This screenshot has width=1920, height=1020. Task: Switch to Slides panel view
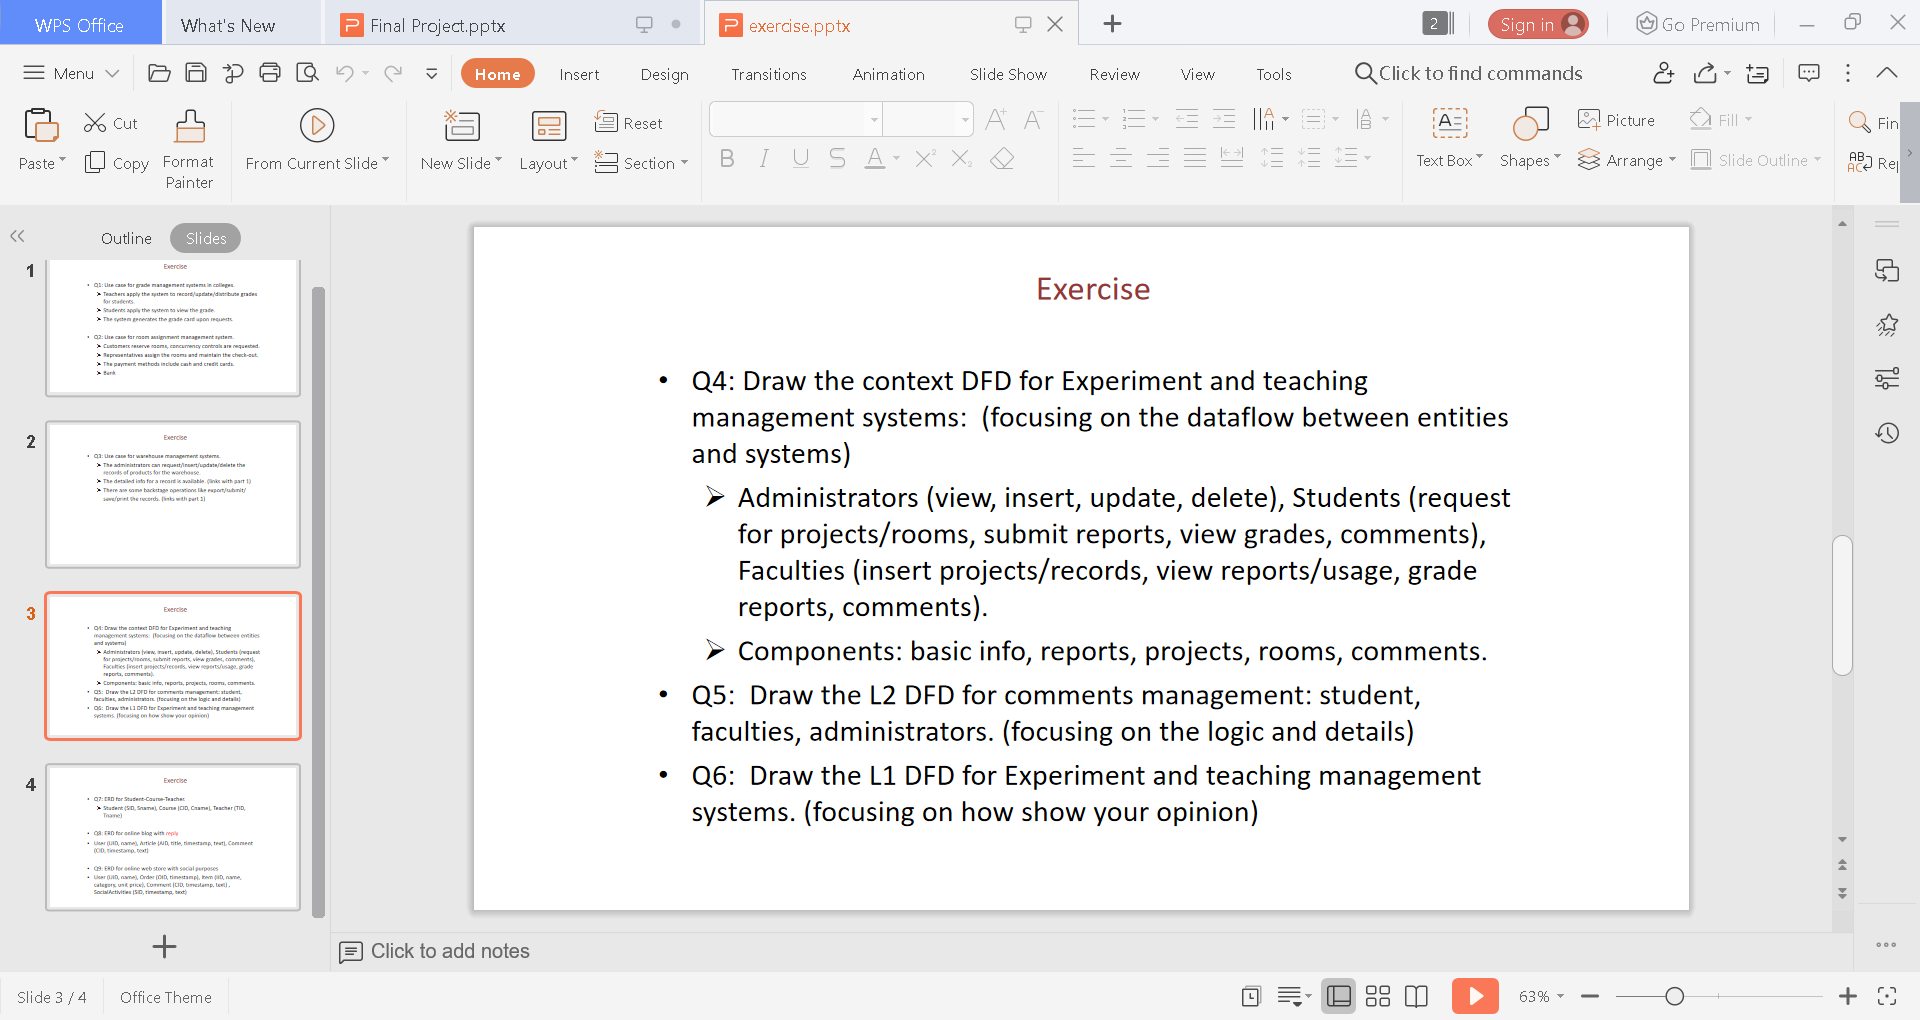pos(205,238)
